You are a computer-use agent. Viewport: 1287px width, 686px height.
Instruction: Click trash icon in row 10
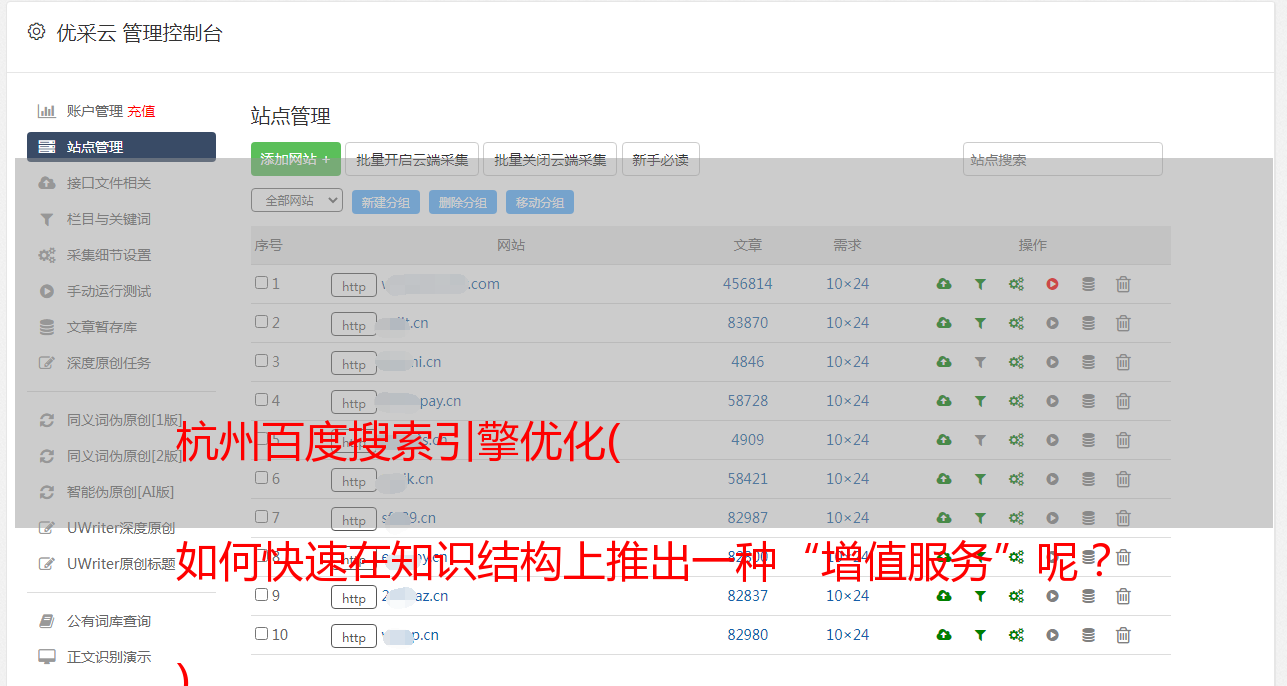point(1123,635)
